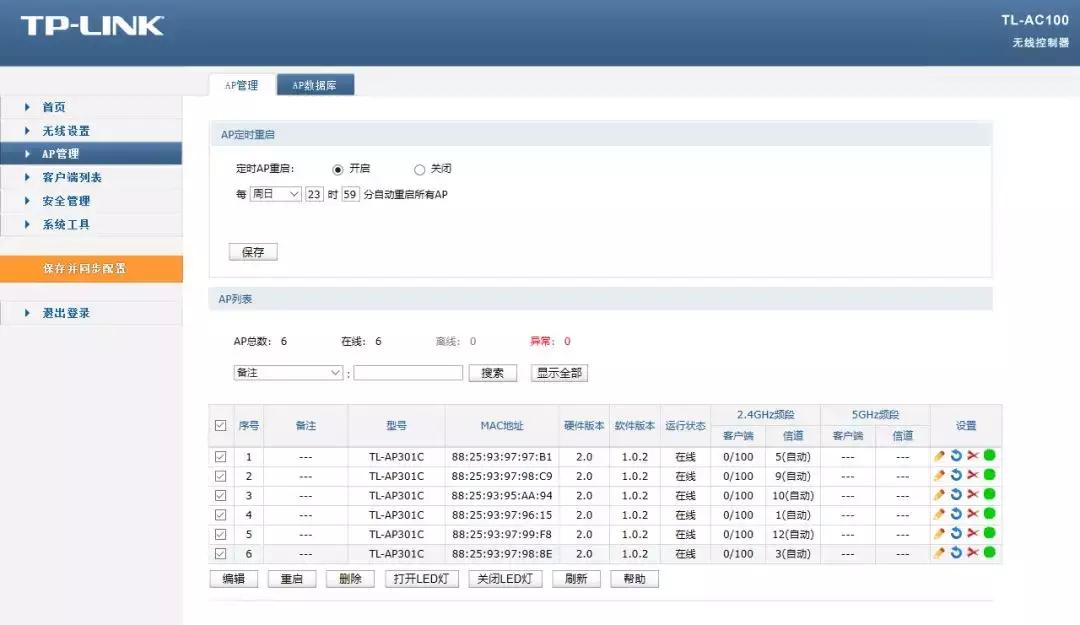
Task: Open the 备注 search filter dropdown
Action: 287,372
